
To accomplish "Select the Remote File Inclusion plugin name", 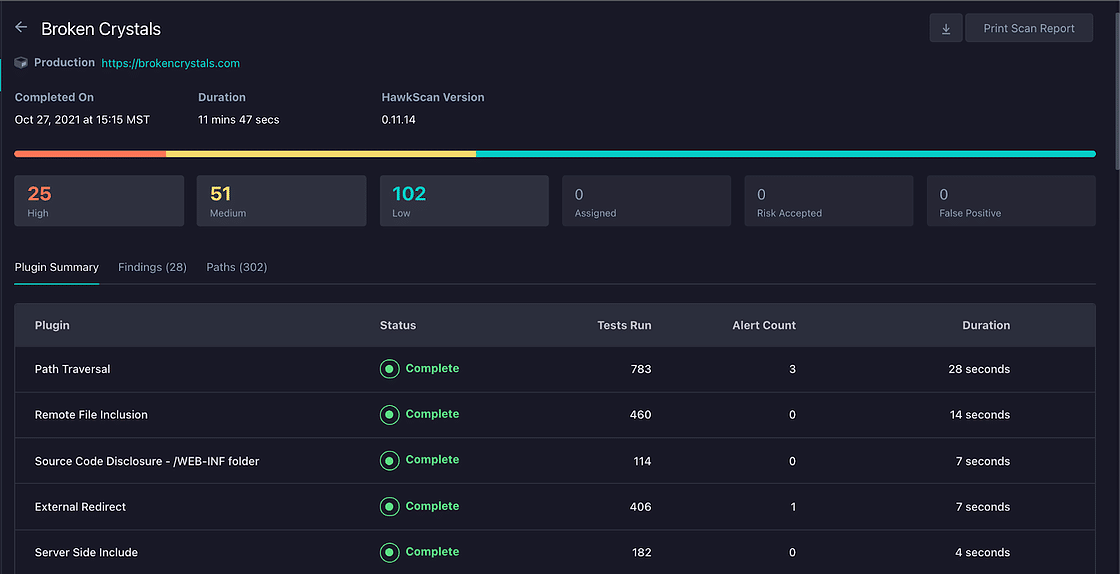I will pyautogui.click(x=91, y=415).
